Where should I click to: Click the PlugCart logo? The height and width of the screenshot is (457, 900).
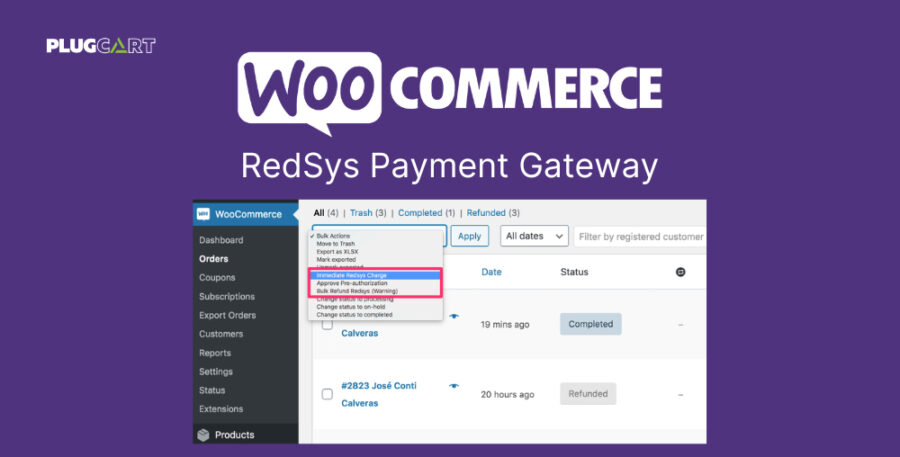tap(101, 45)
